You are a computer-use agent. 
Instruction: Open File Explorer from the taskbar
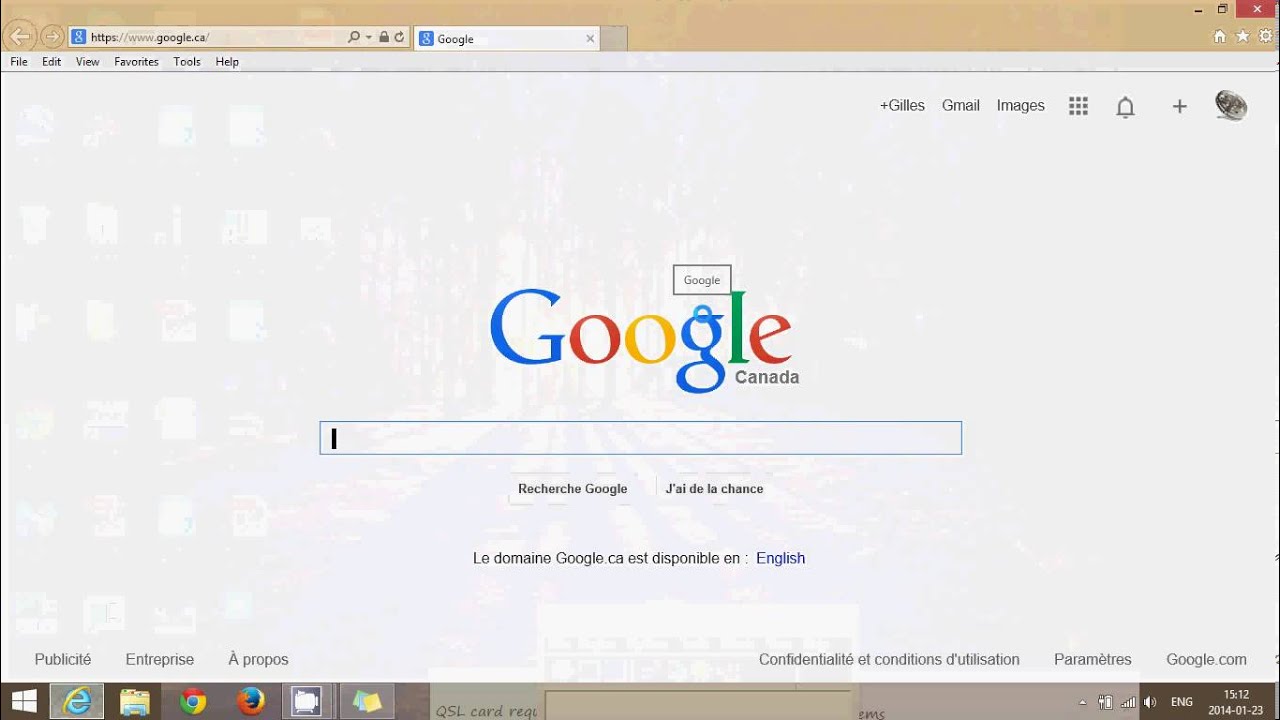pos(135,702)
